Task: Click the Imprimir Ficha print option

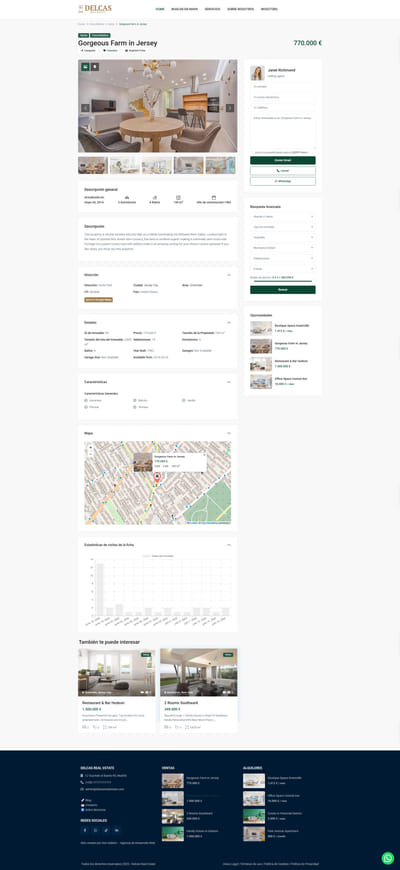Action: pyautogui.click(x=135, y=50)
